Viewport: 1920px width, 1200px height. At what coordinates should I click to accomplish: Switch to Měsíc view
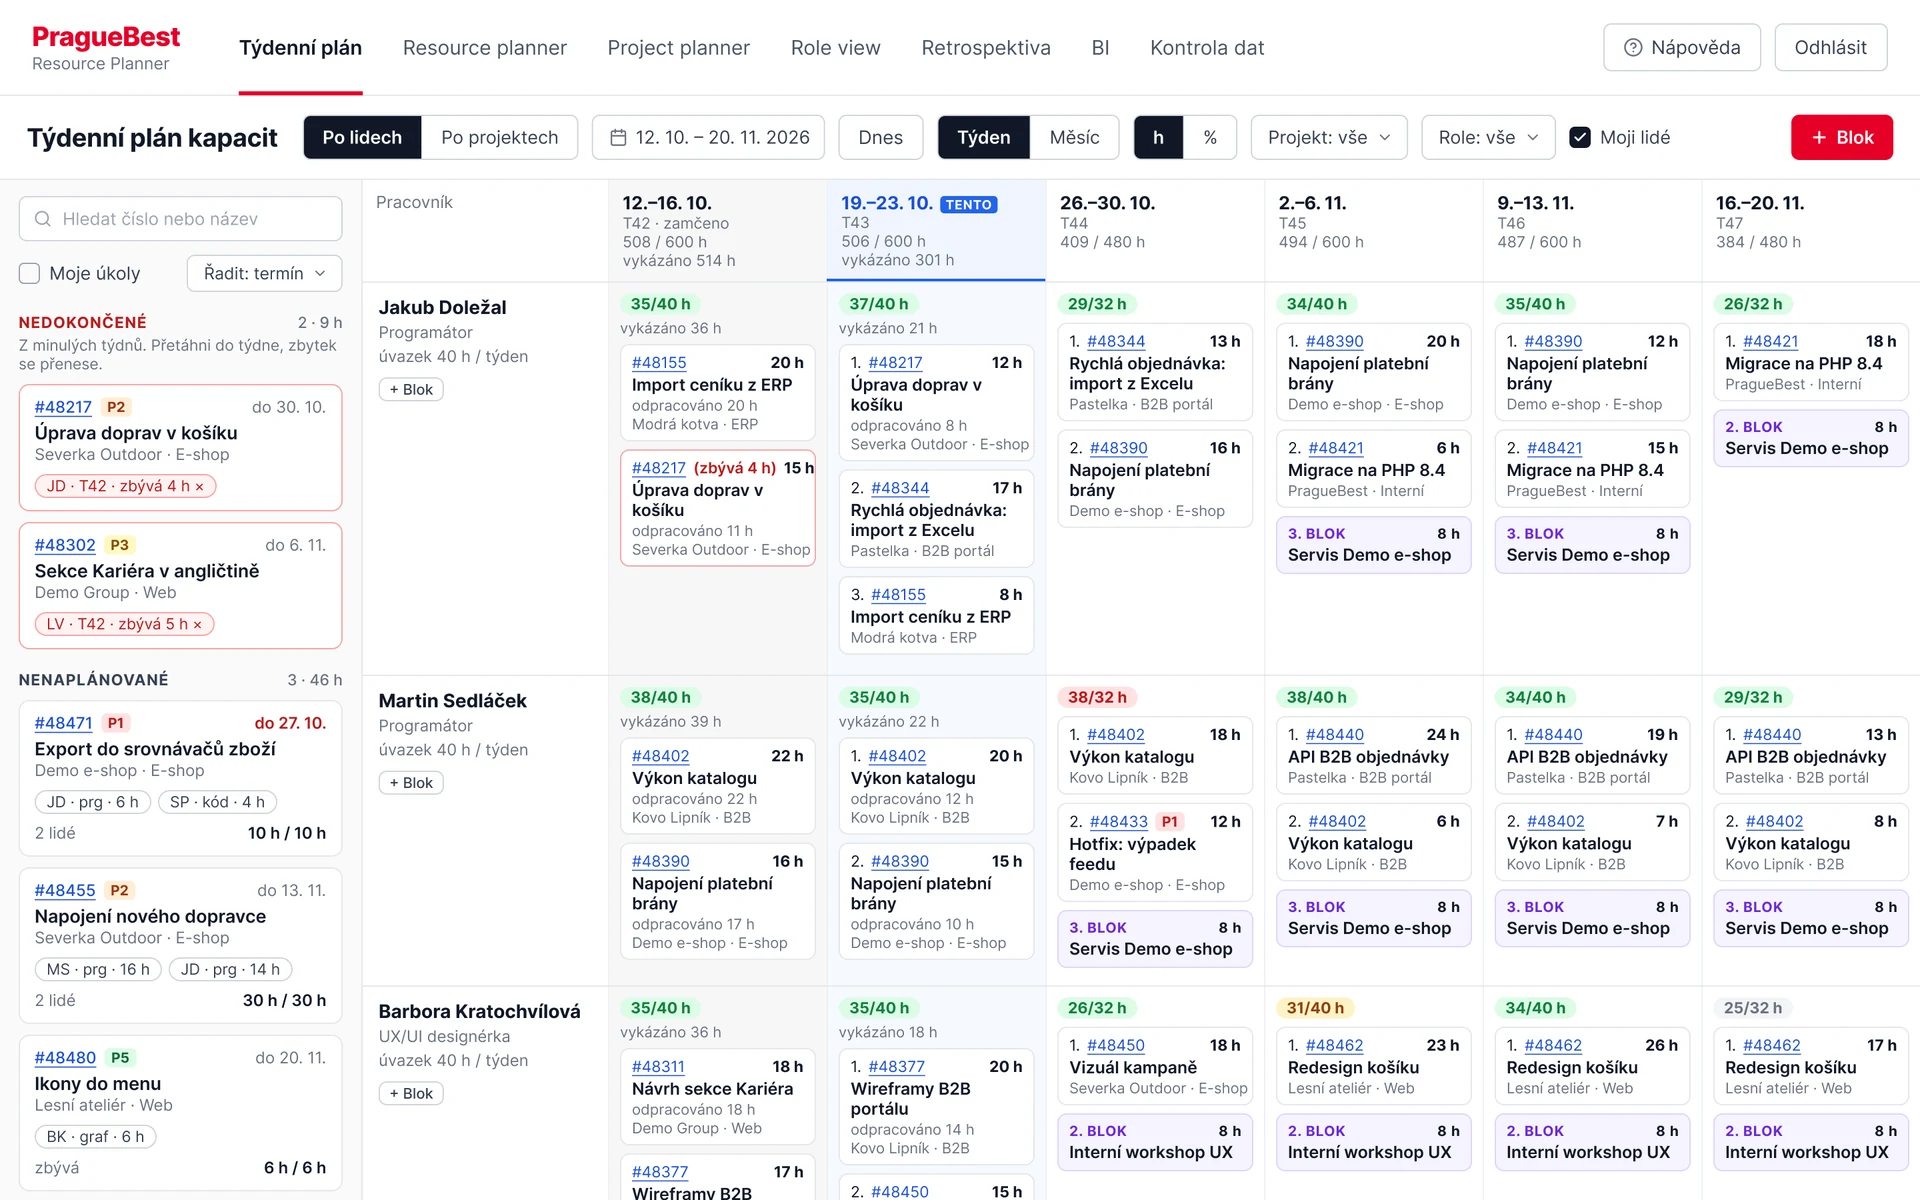tap(1074, 137)
